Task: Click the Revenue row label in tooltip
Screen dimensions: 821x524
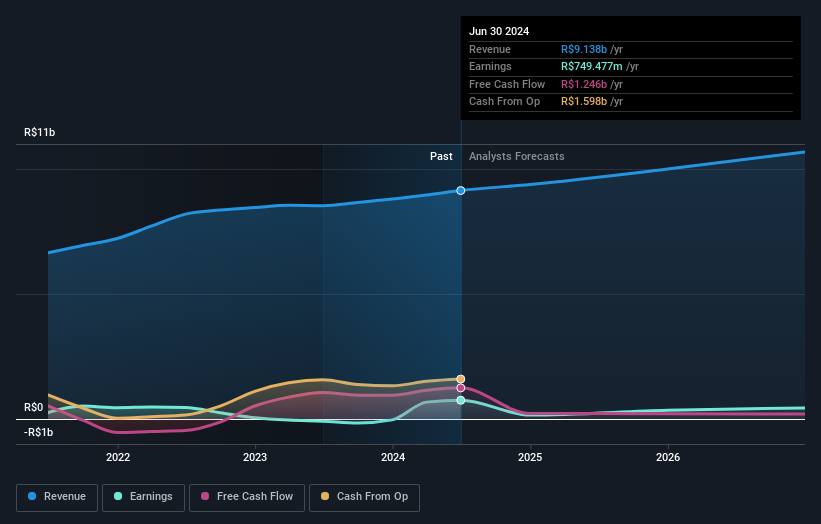Action: (490, 49)
